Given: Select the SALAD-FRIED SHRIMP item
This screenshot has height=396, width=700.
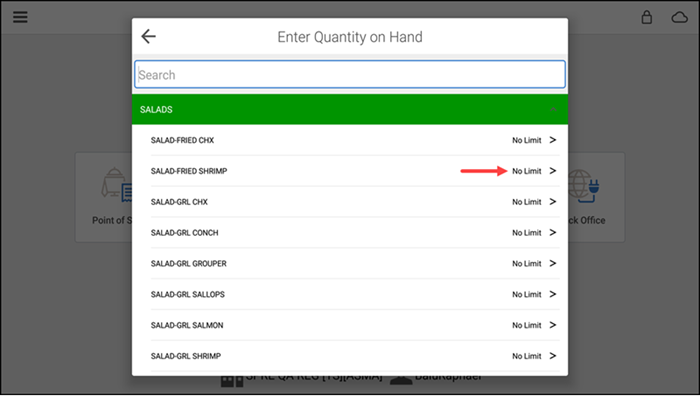Looking at the screenshot, I should point(355,171).
